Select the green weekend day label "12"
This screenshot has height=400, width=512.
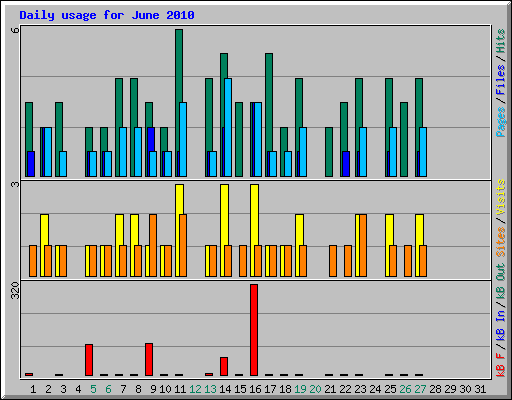pos(195,389)
